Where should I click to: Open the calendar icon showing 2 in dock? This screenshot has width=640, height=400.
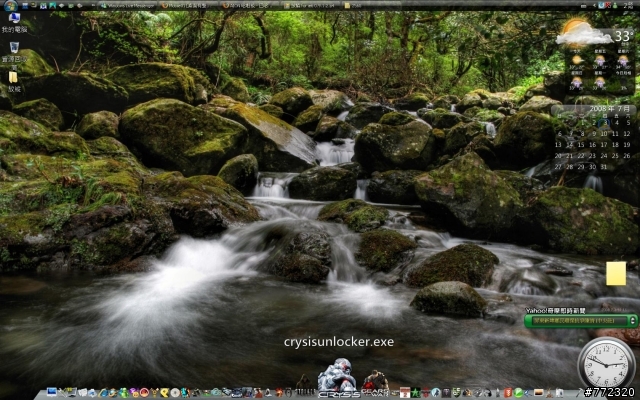(x=405, y=392)
